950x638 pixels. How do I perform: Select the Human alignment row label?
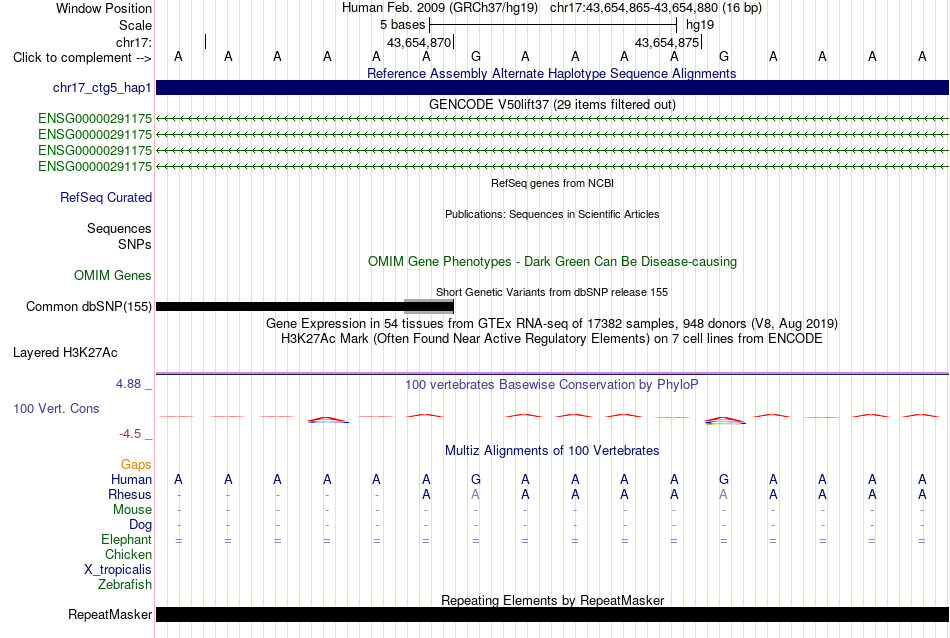tap(131, 480)
